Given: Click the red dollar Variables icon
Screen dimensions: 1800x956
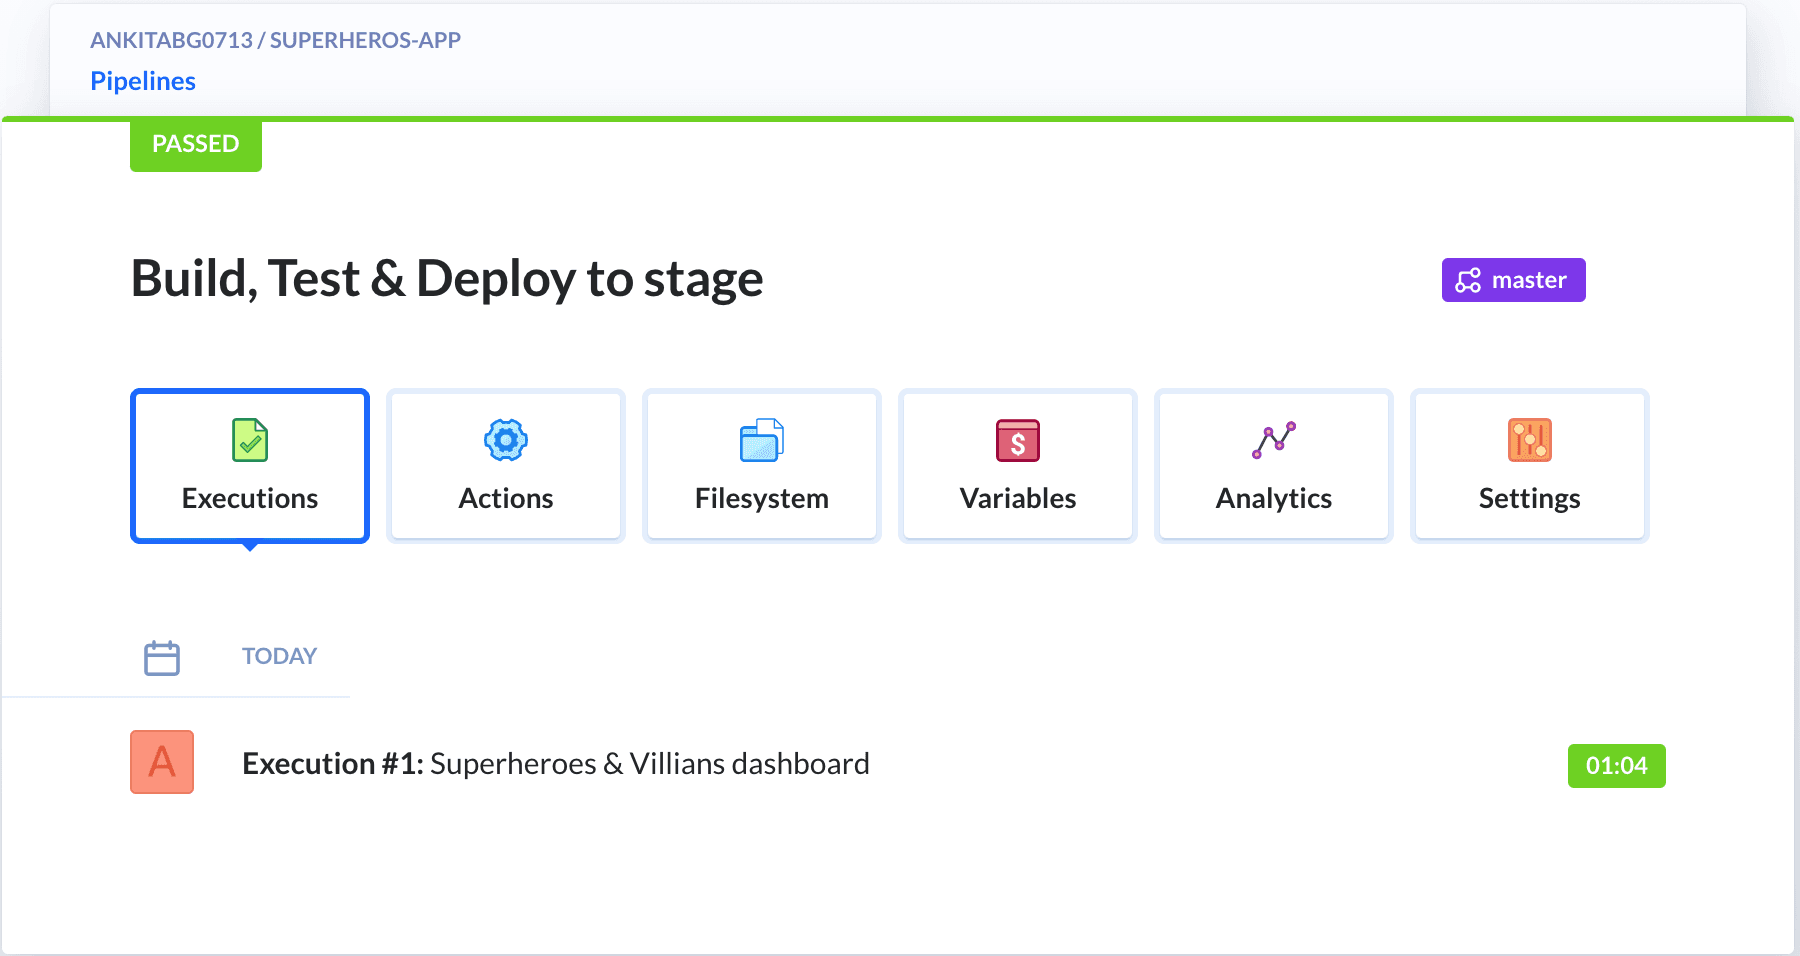Looking at the screenshot, I should tap(1018, 440).
